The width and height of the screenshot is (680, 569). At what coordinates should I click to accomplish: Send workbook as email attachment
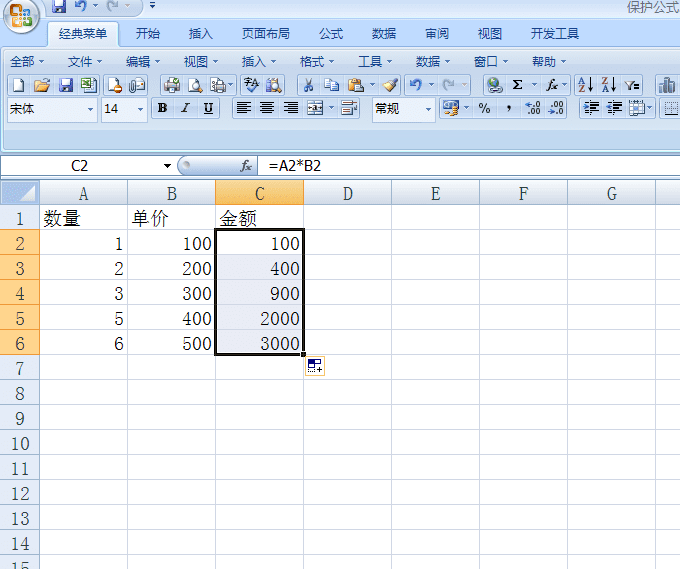click(x=137, y=85)
